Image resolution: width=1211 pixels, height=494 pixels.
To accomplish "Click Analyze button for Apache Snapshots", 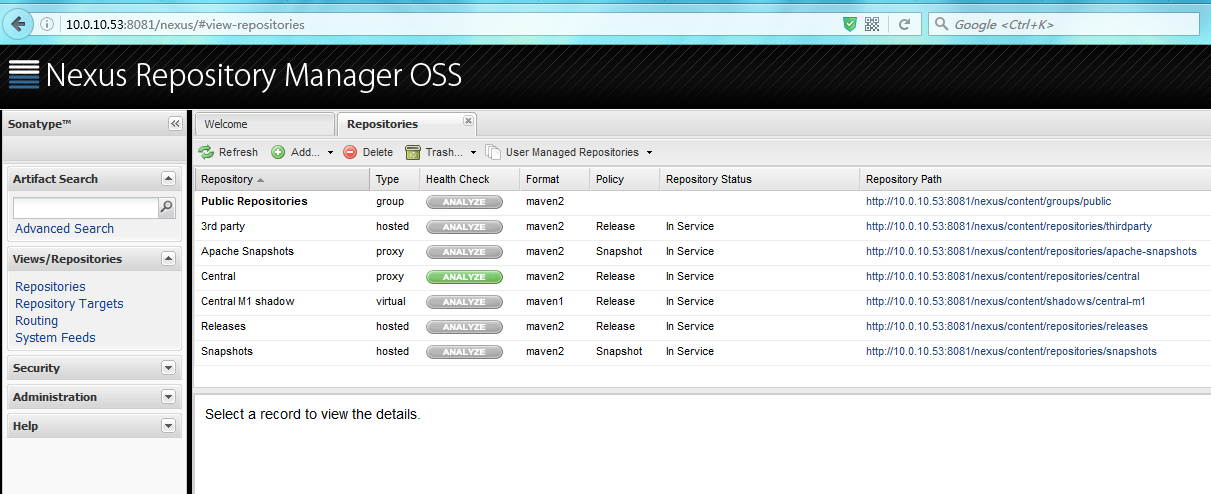I will [464, 252].
